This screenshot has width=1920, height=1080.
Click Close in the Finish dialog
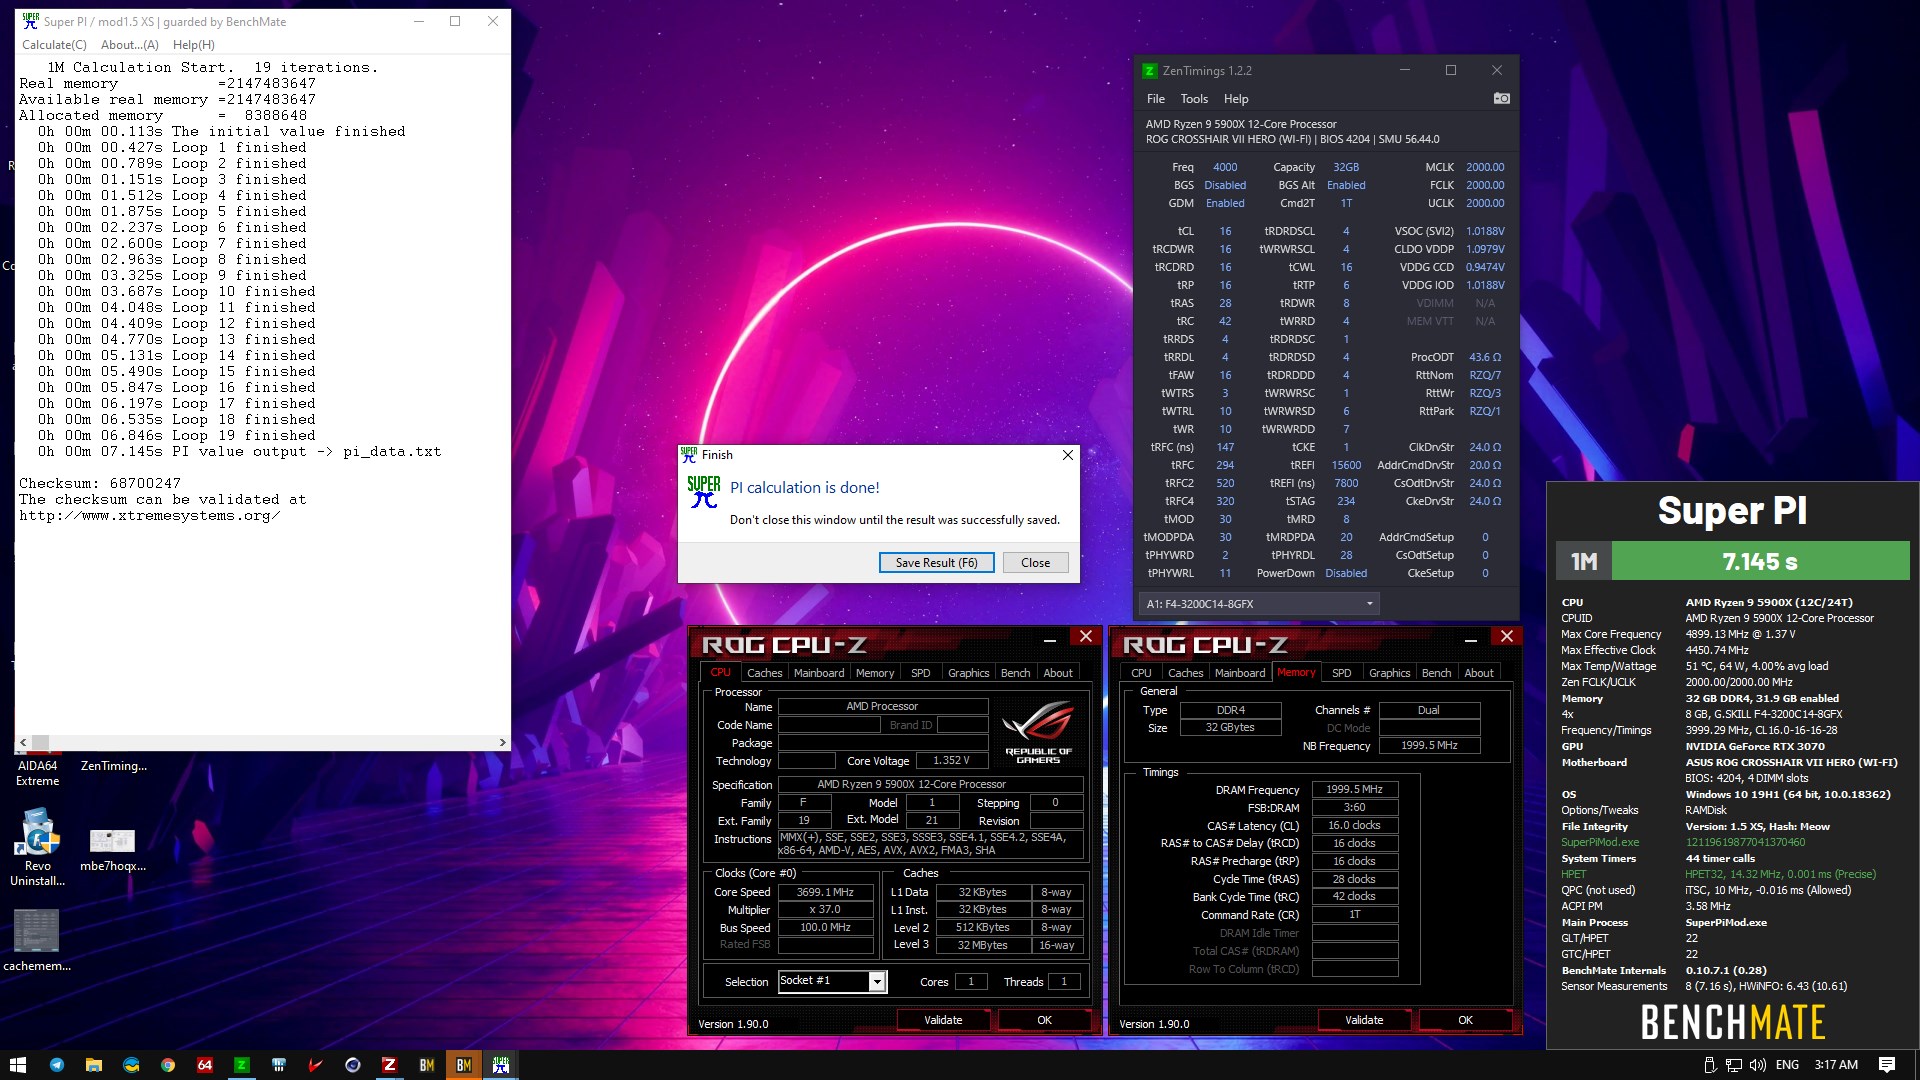click(x=1035, y=563)
